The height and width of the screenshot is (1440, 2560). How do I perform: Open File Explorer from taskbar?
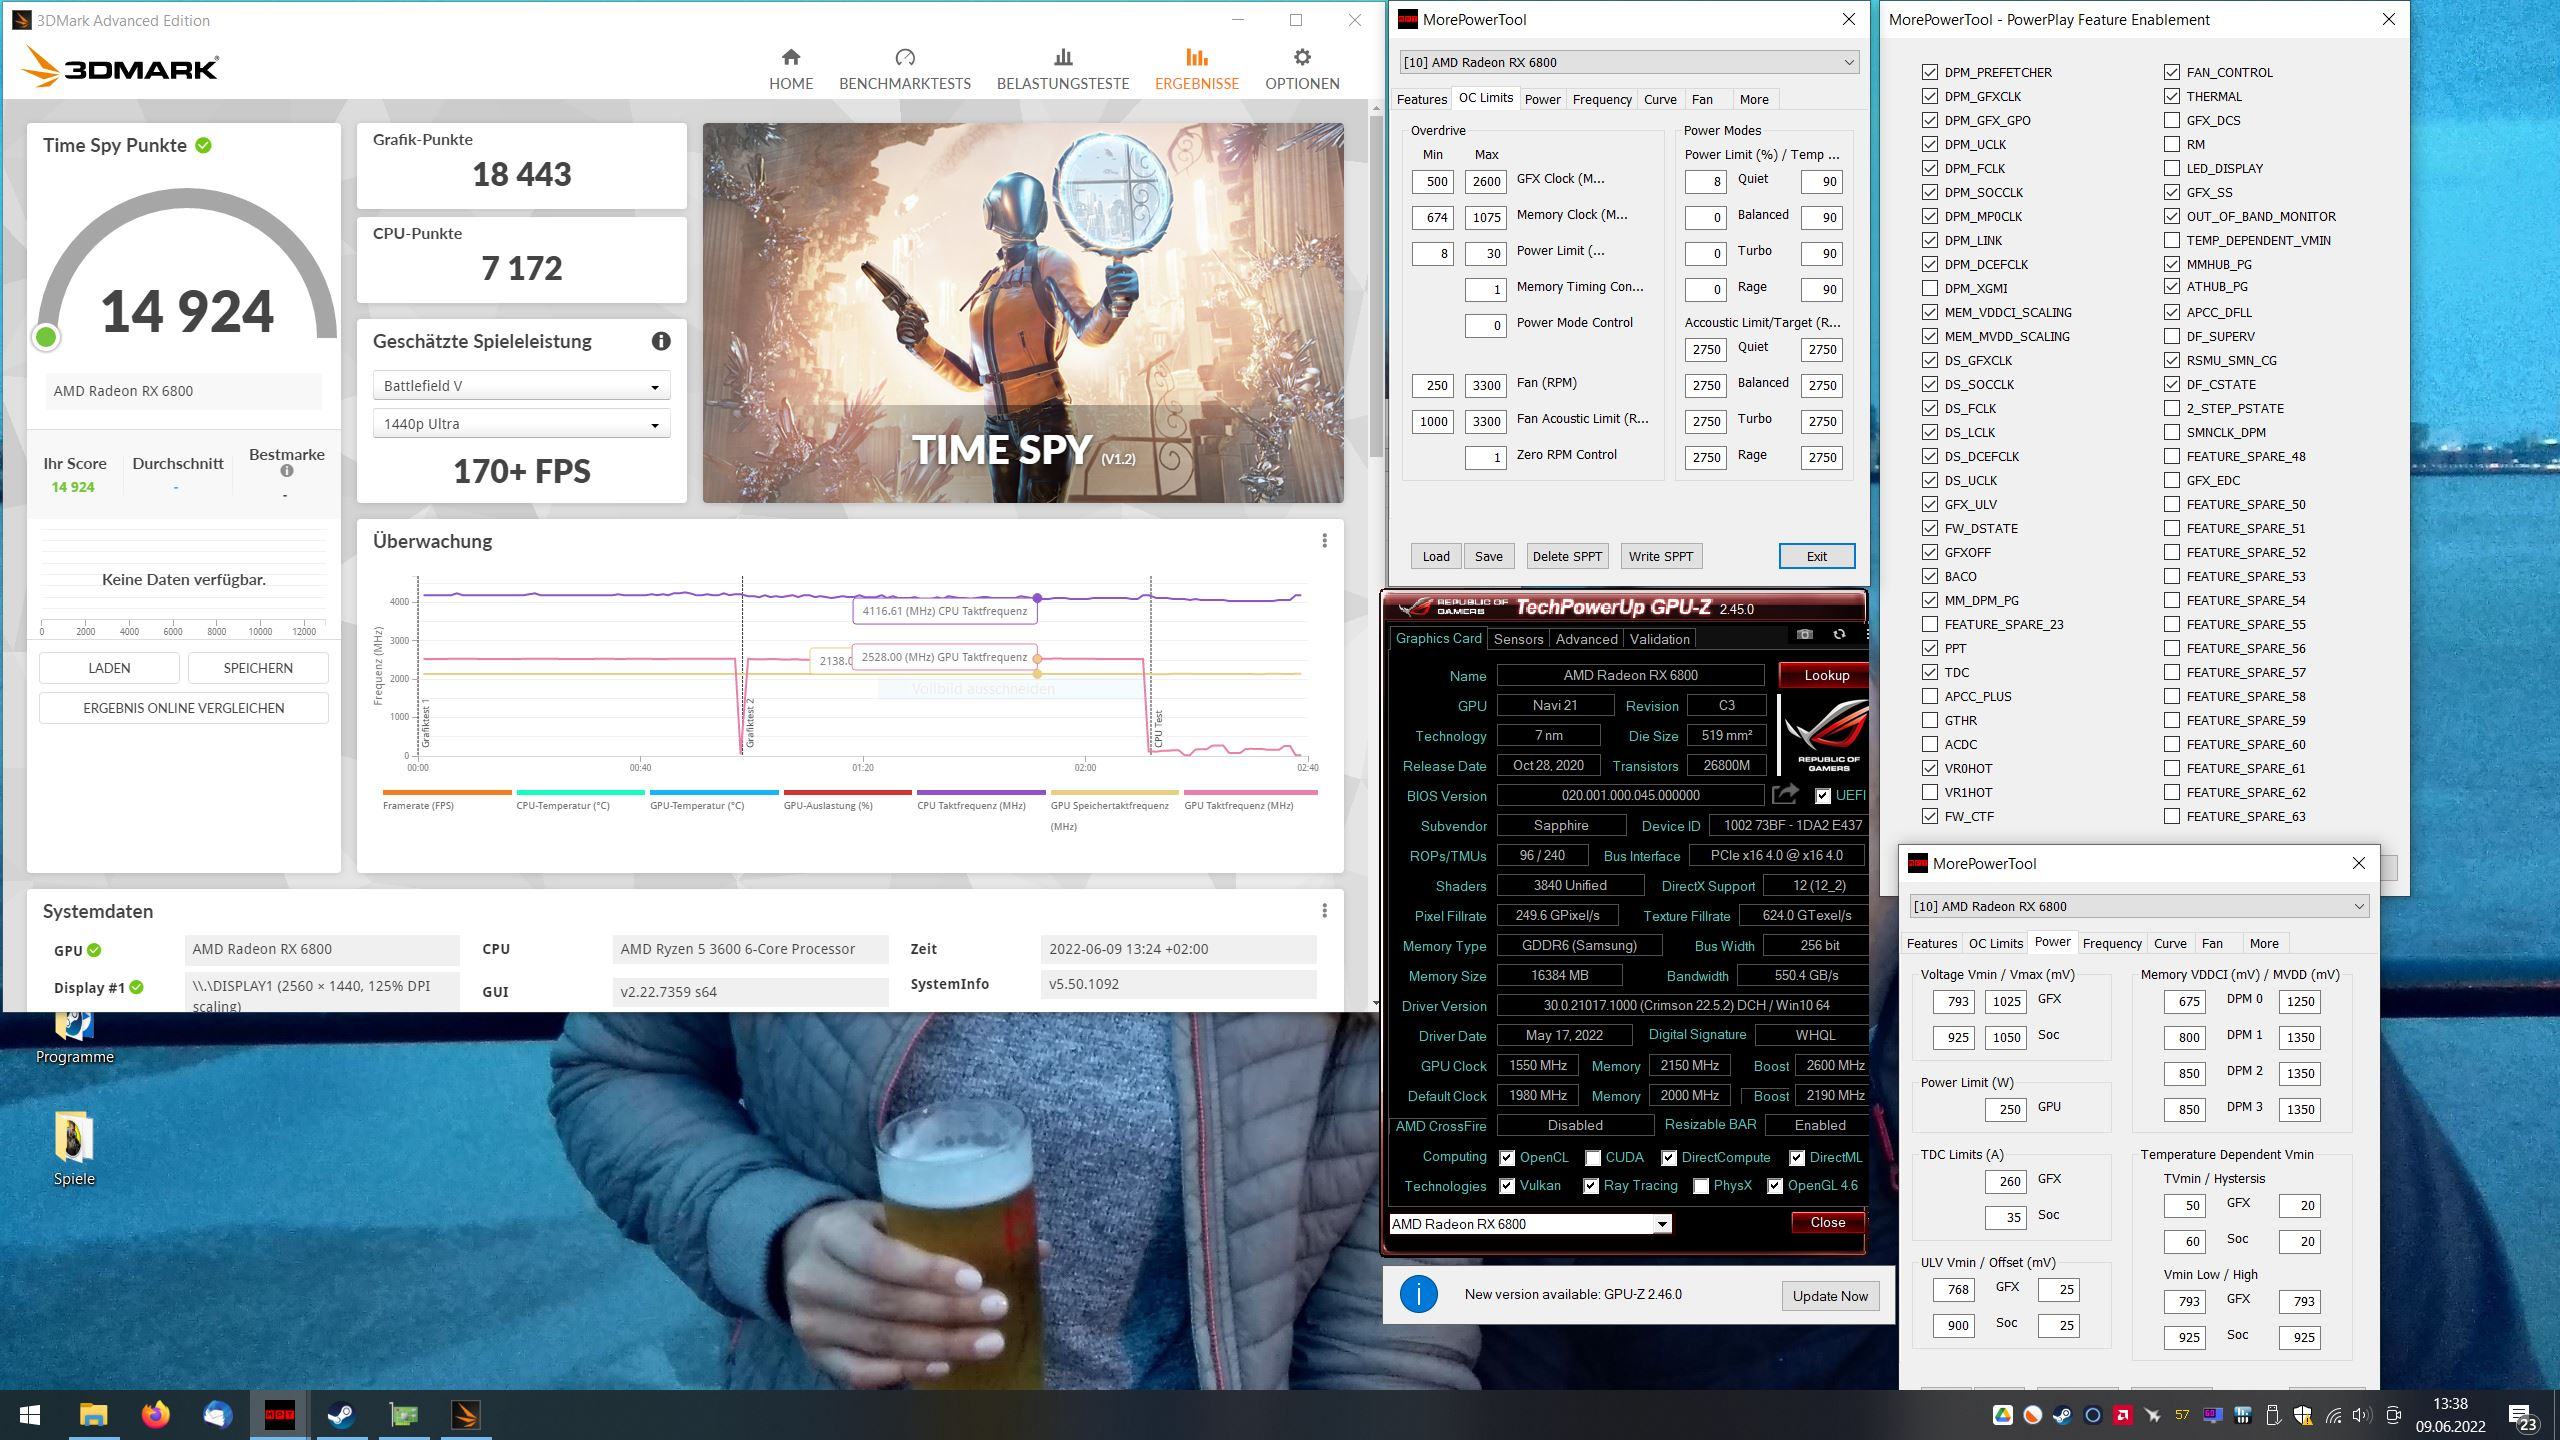coord(93,1415)
